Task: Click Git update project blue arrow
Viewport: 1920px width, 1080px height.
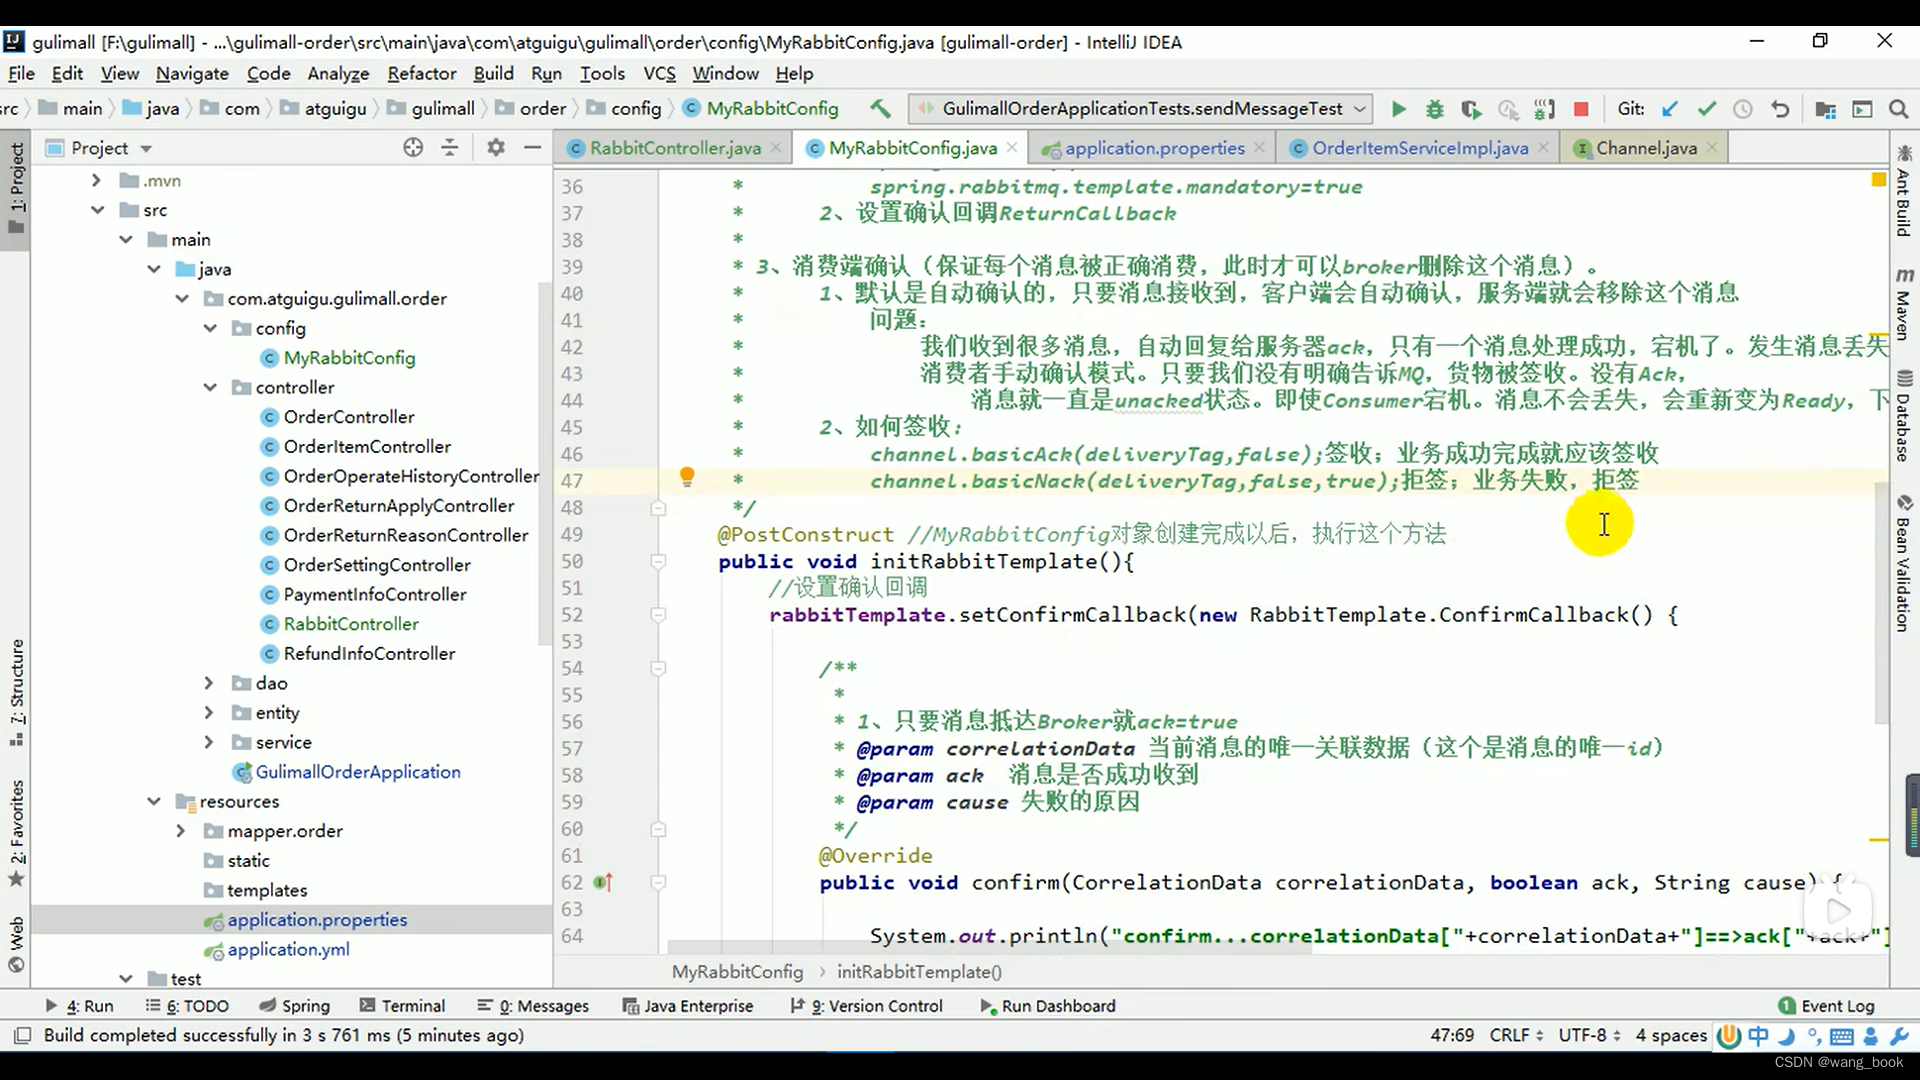Action: tap(1669, 109)
